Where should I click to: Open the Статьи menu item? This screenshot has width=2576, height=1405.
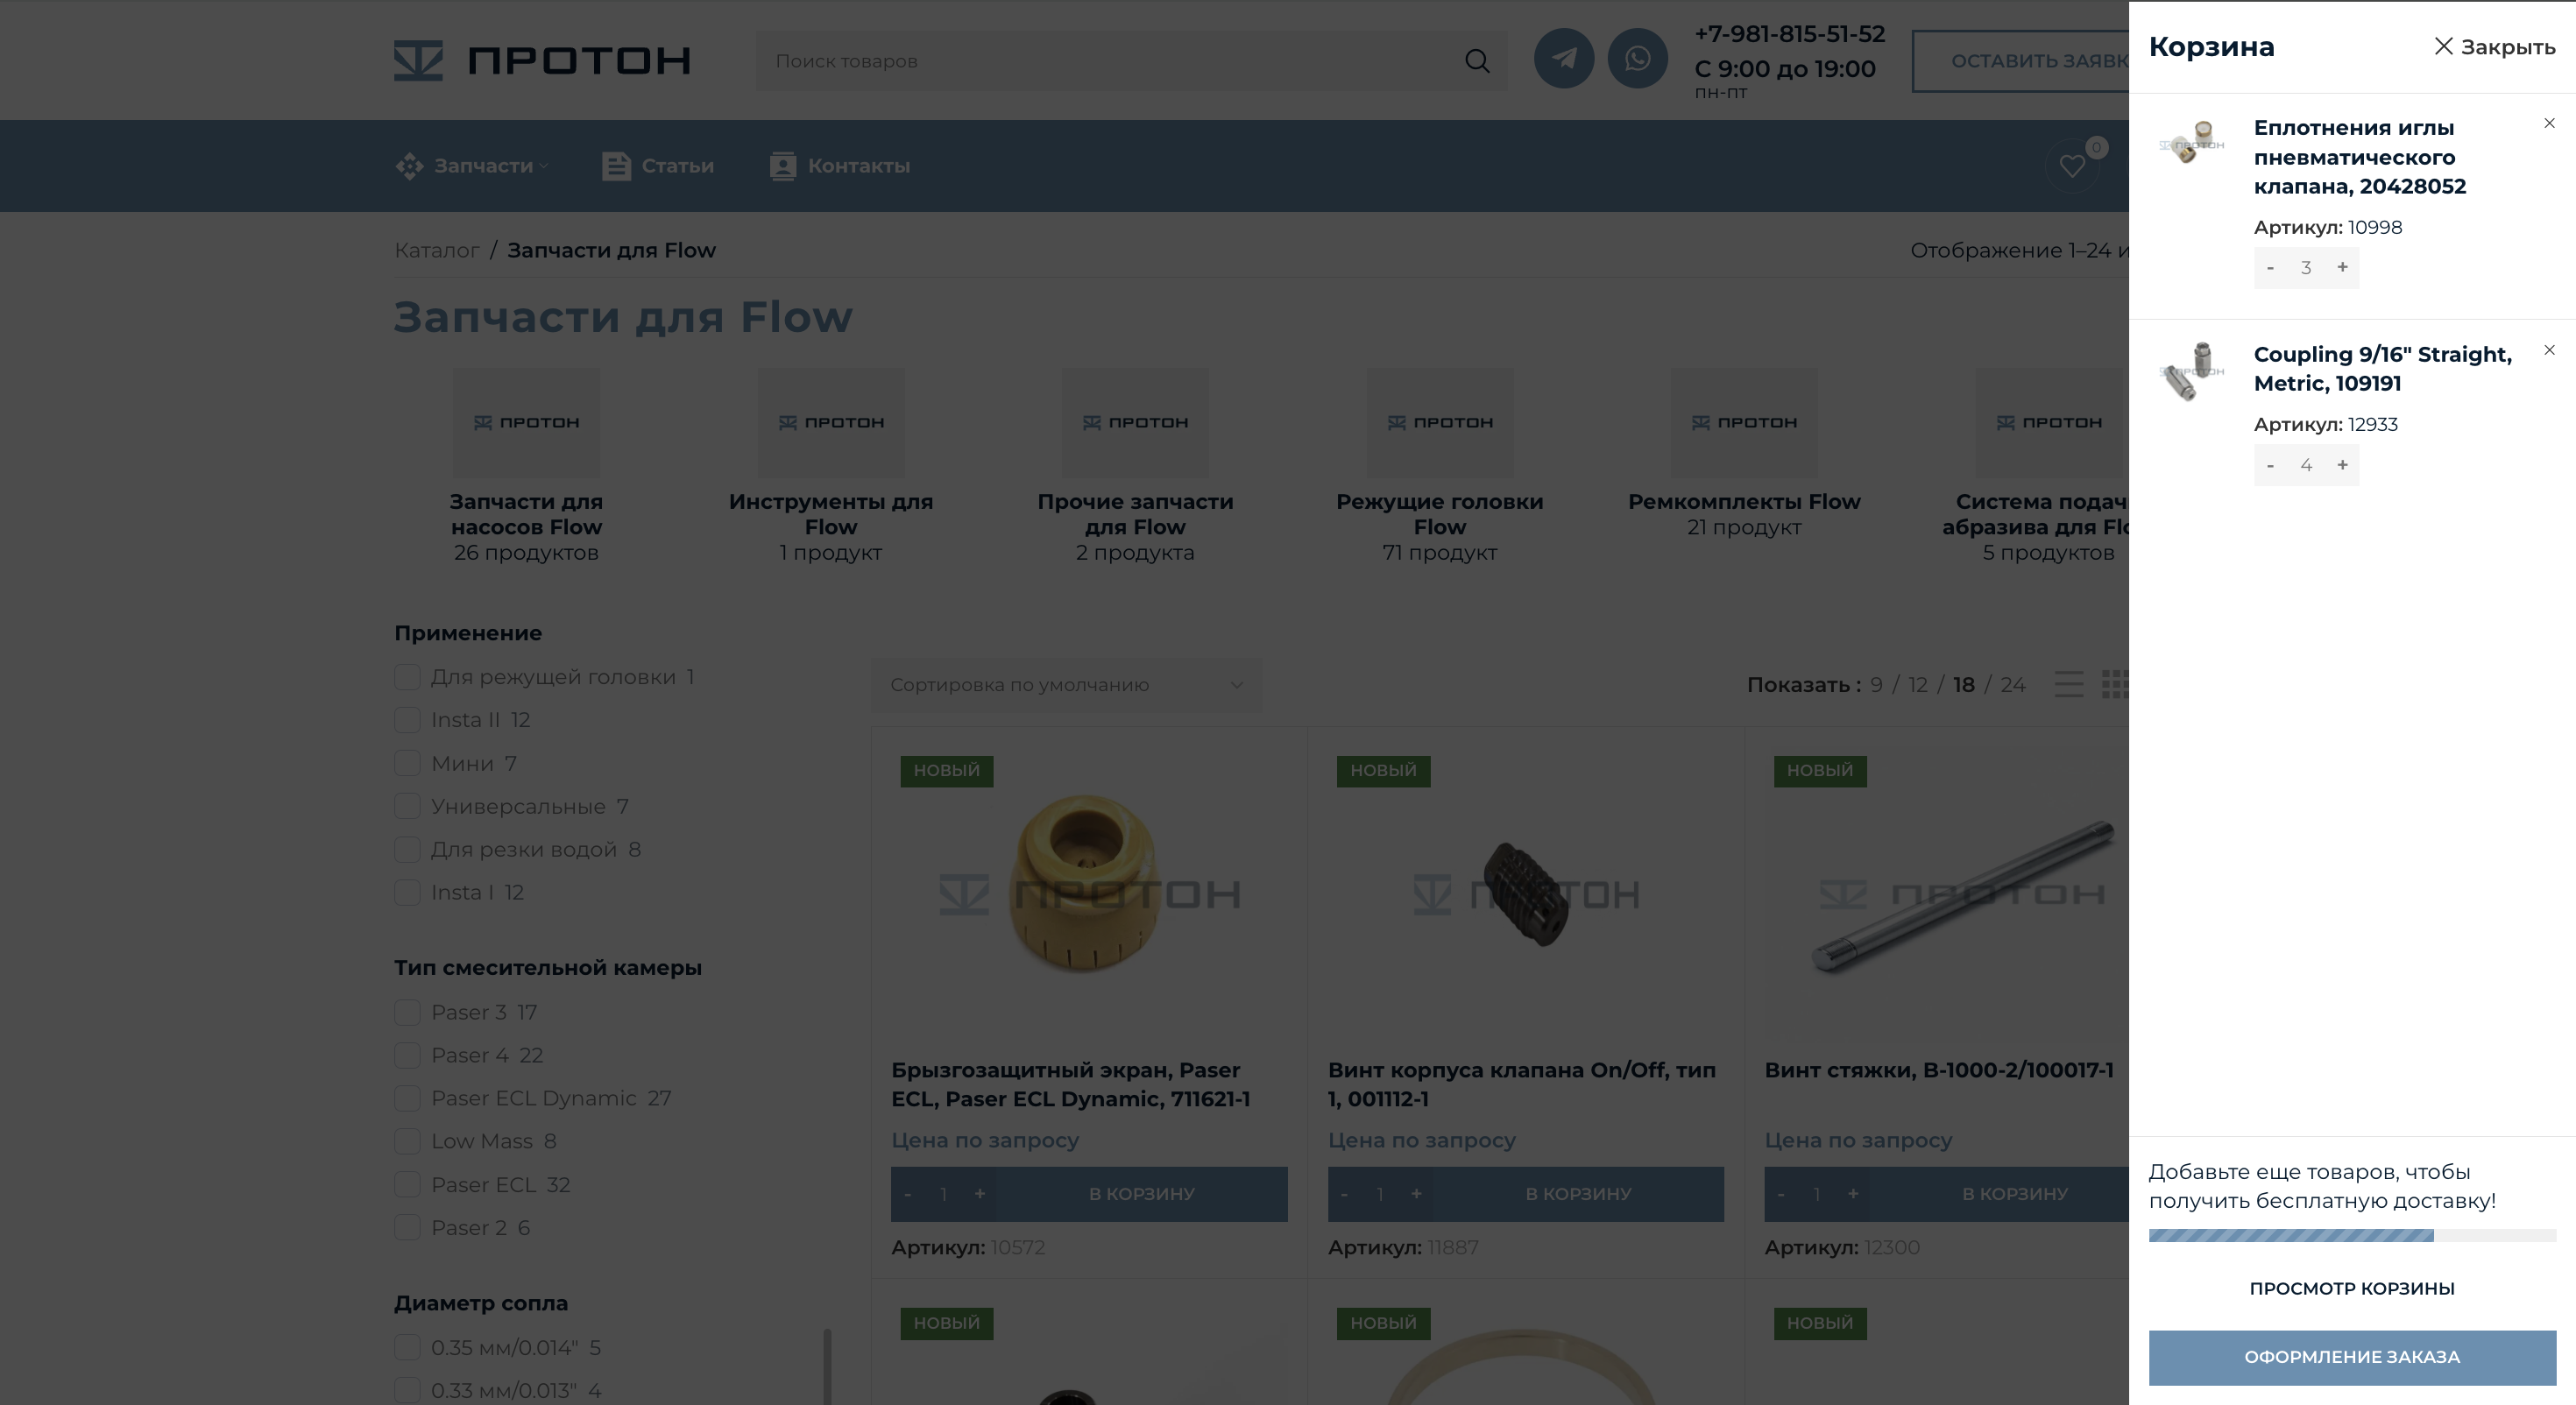tap(658, 166)
